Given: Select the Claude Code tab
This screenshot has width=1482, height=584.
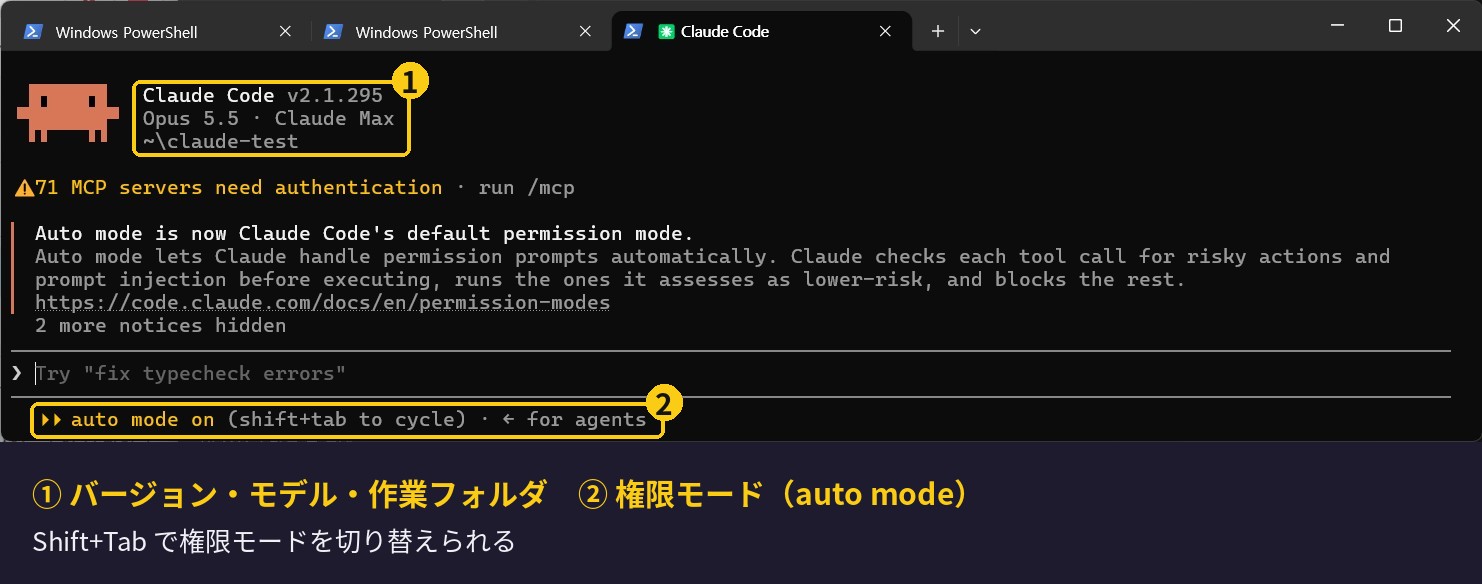Looking at the screenshot, I should tap(760, 32).
